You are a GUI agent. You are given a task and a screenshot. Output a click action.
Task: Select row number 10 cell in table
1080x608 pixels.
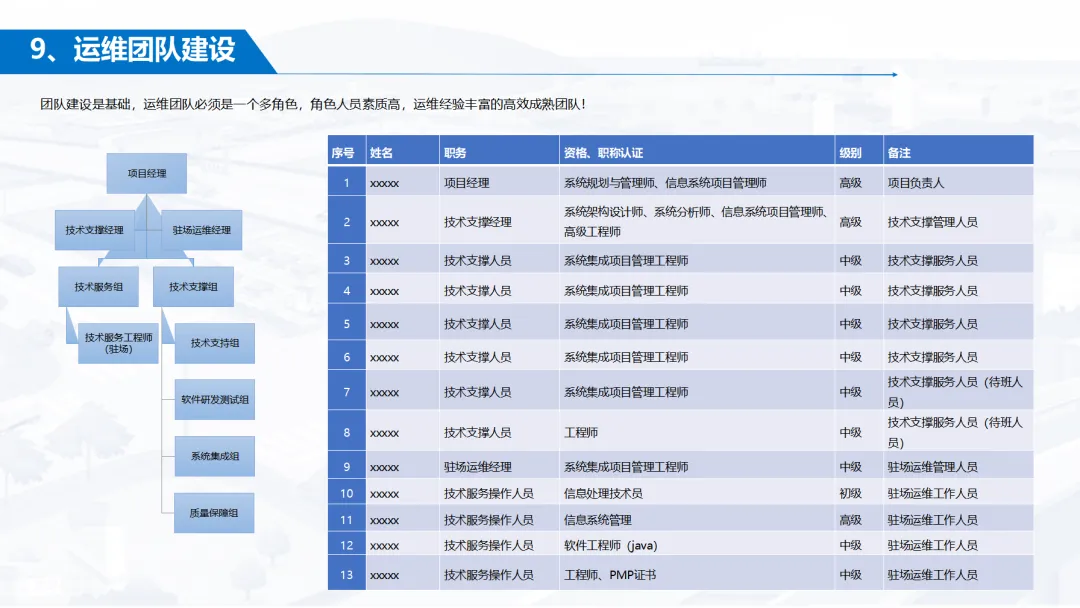click(347, 493)
